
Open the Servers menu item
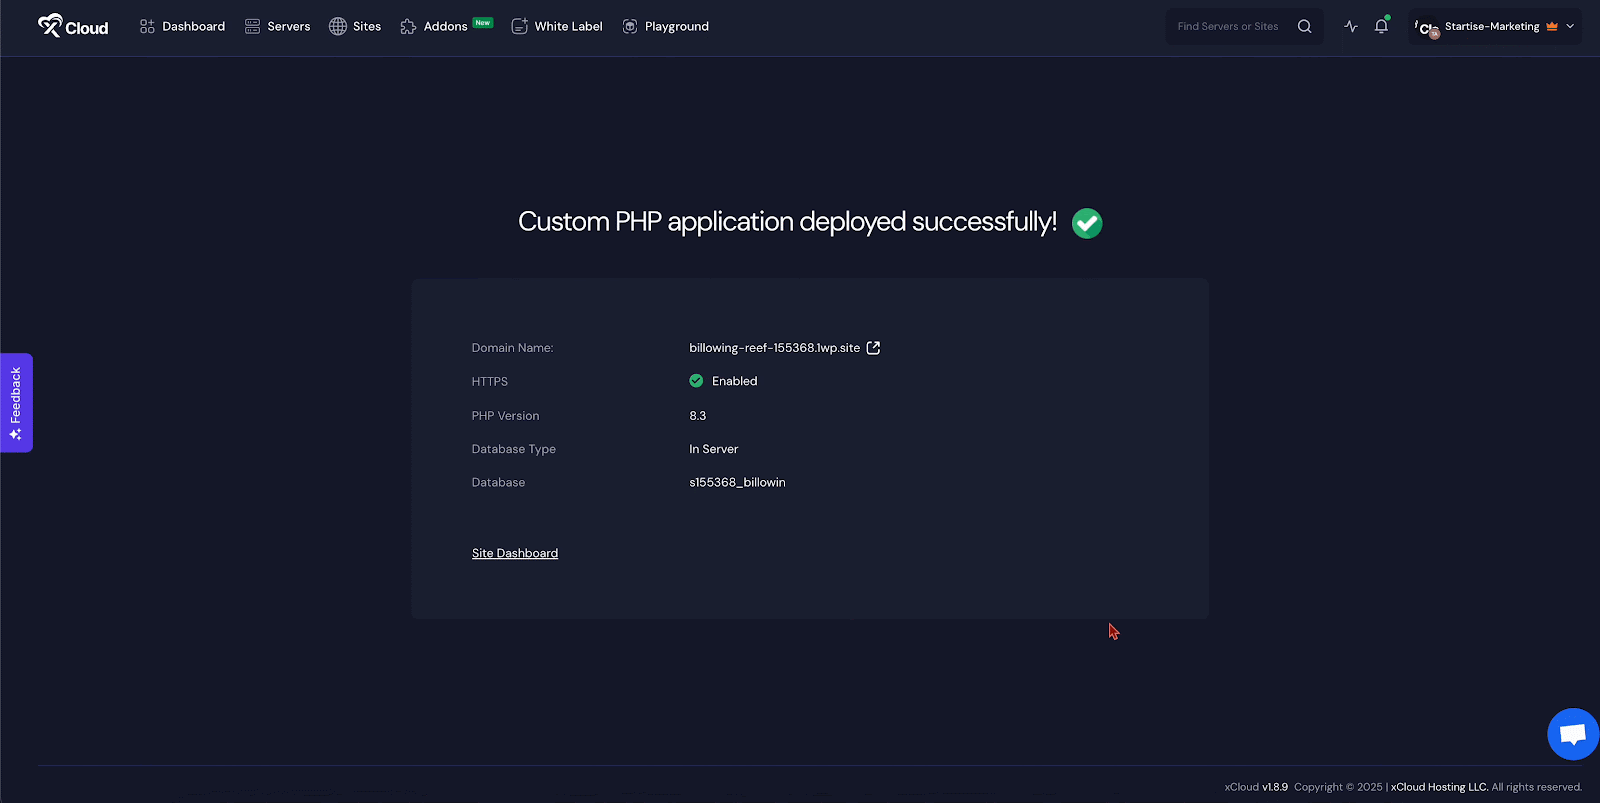click(x=277, y=26)
